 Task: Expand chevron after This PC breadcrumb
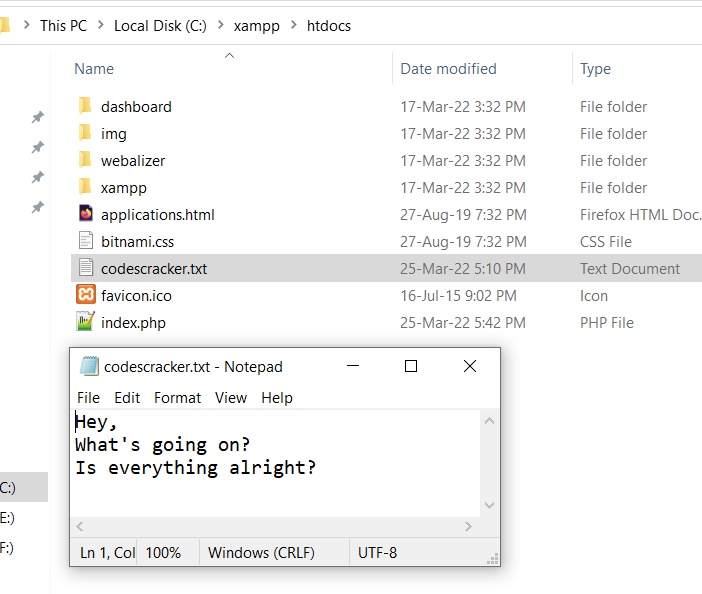(101, 25)
